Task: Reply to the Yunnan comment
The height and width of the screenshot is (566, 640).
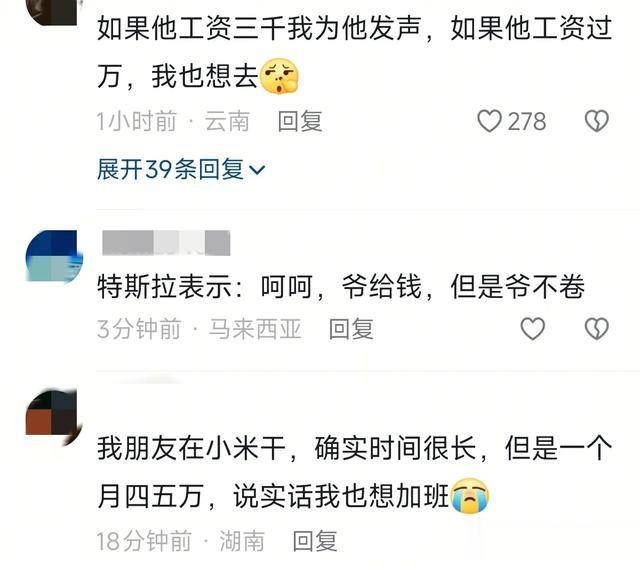Action: 300,121
